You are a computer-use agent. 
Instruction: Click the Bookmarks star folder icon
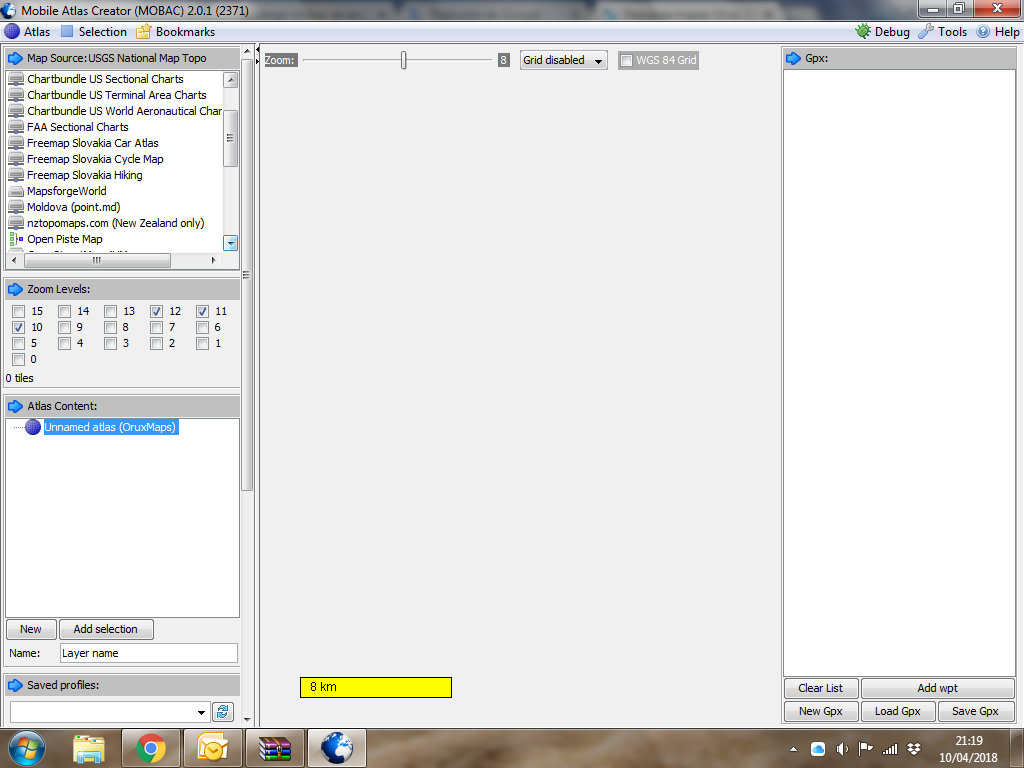pyautogui.click(x=144, y=31)
